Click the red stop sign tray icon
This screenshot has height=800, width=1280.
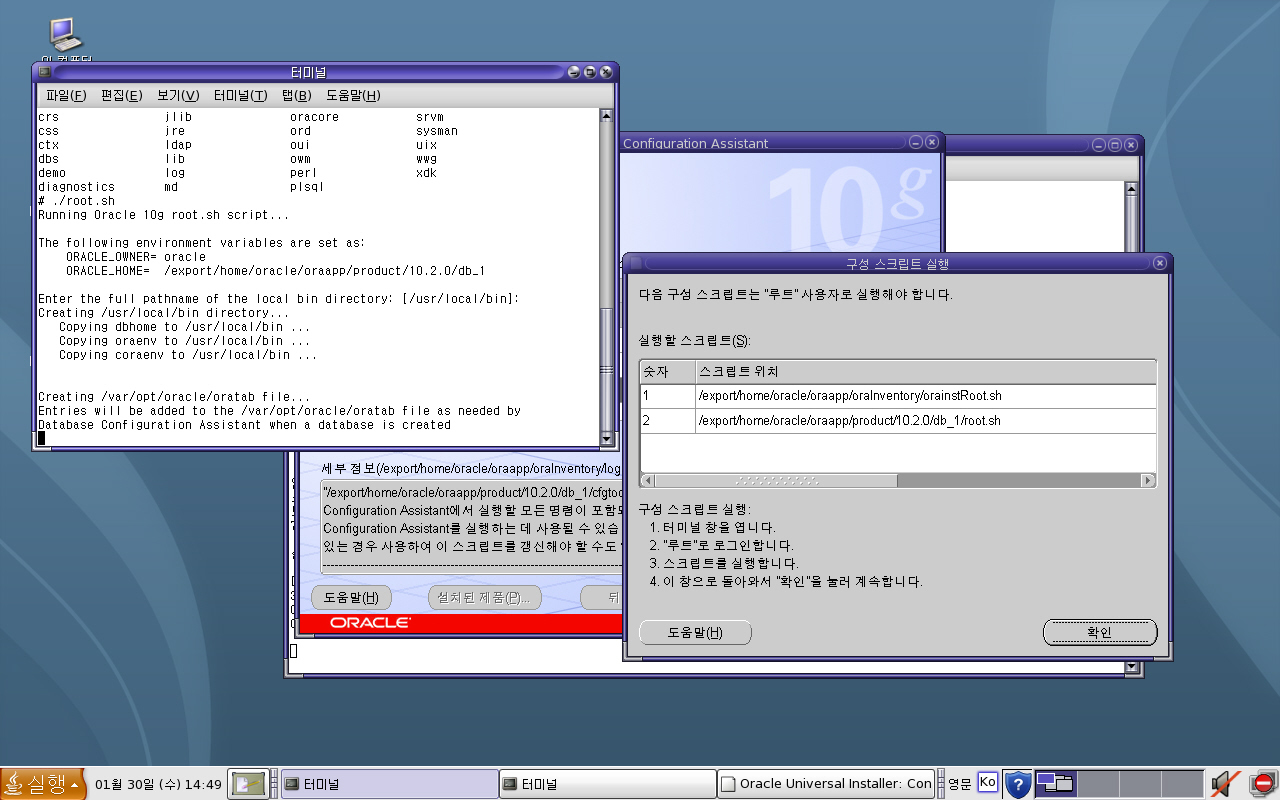(x=1263, y=783)
